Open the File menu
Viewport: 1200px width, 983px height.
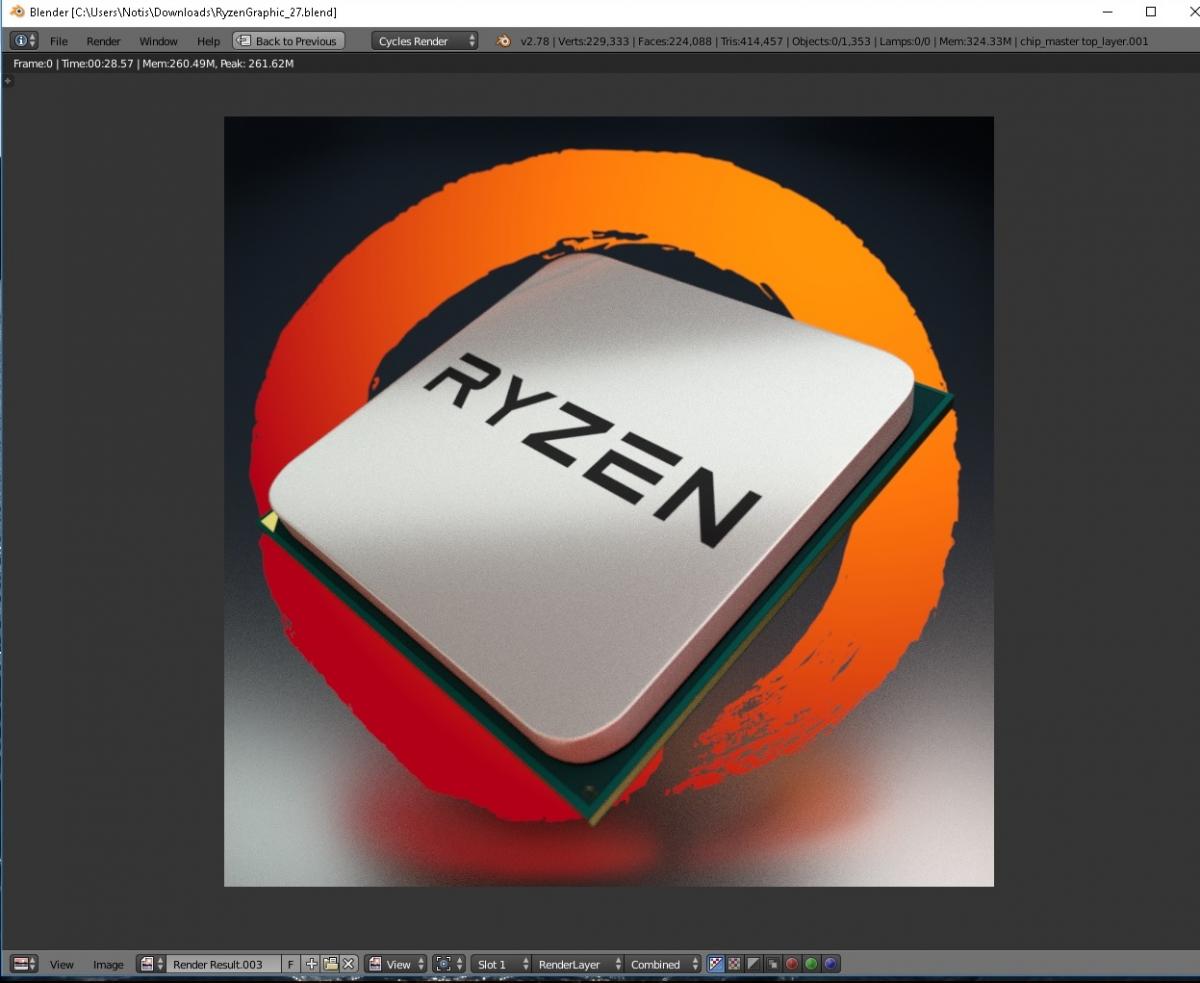[x=59, y=41]
